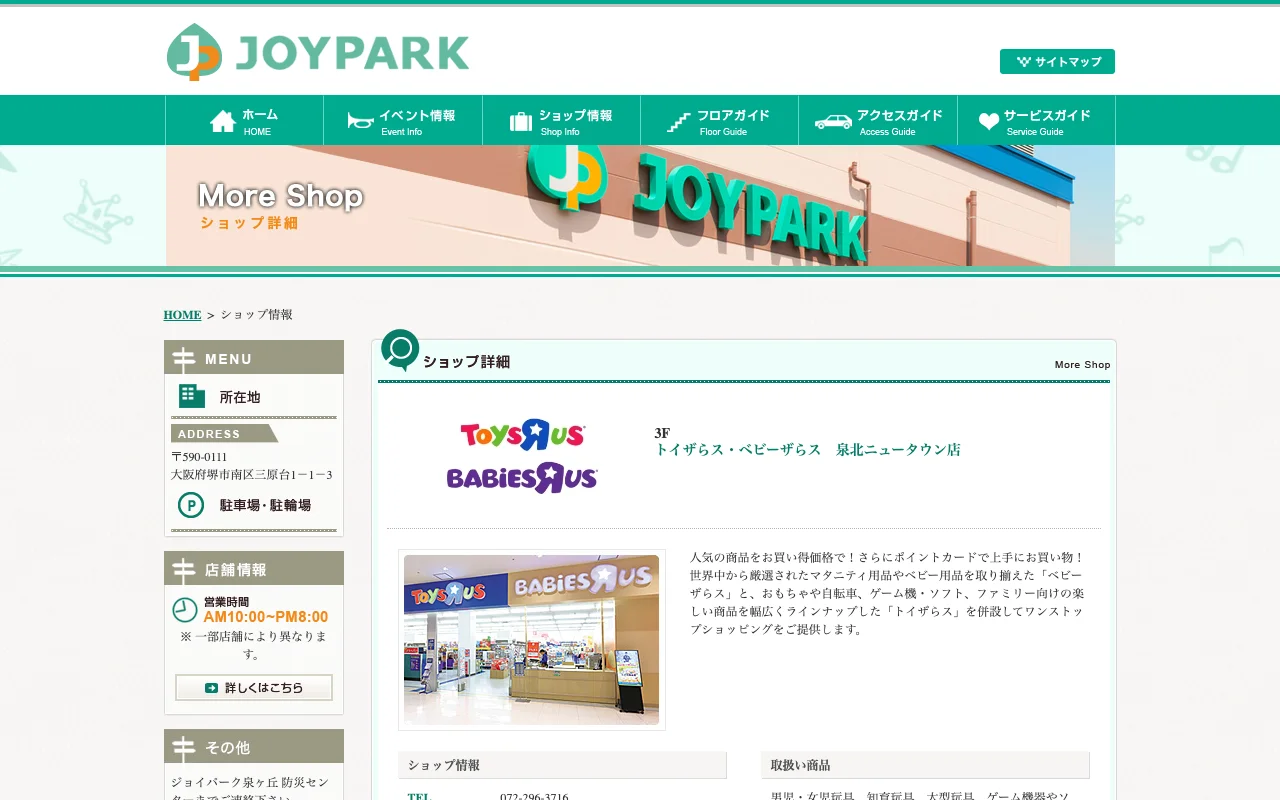
Task: Click the AM10:00~PM8:00 hours text
Action: [x=266, y=617]
